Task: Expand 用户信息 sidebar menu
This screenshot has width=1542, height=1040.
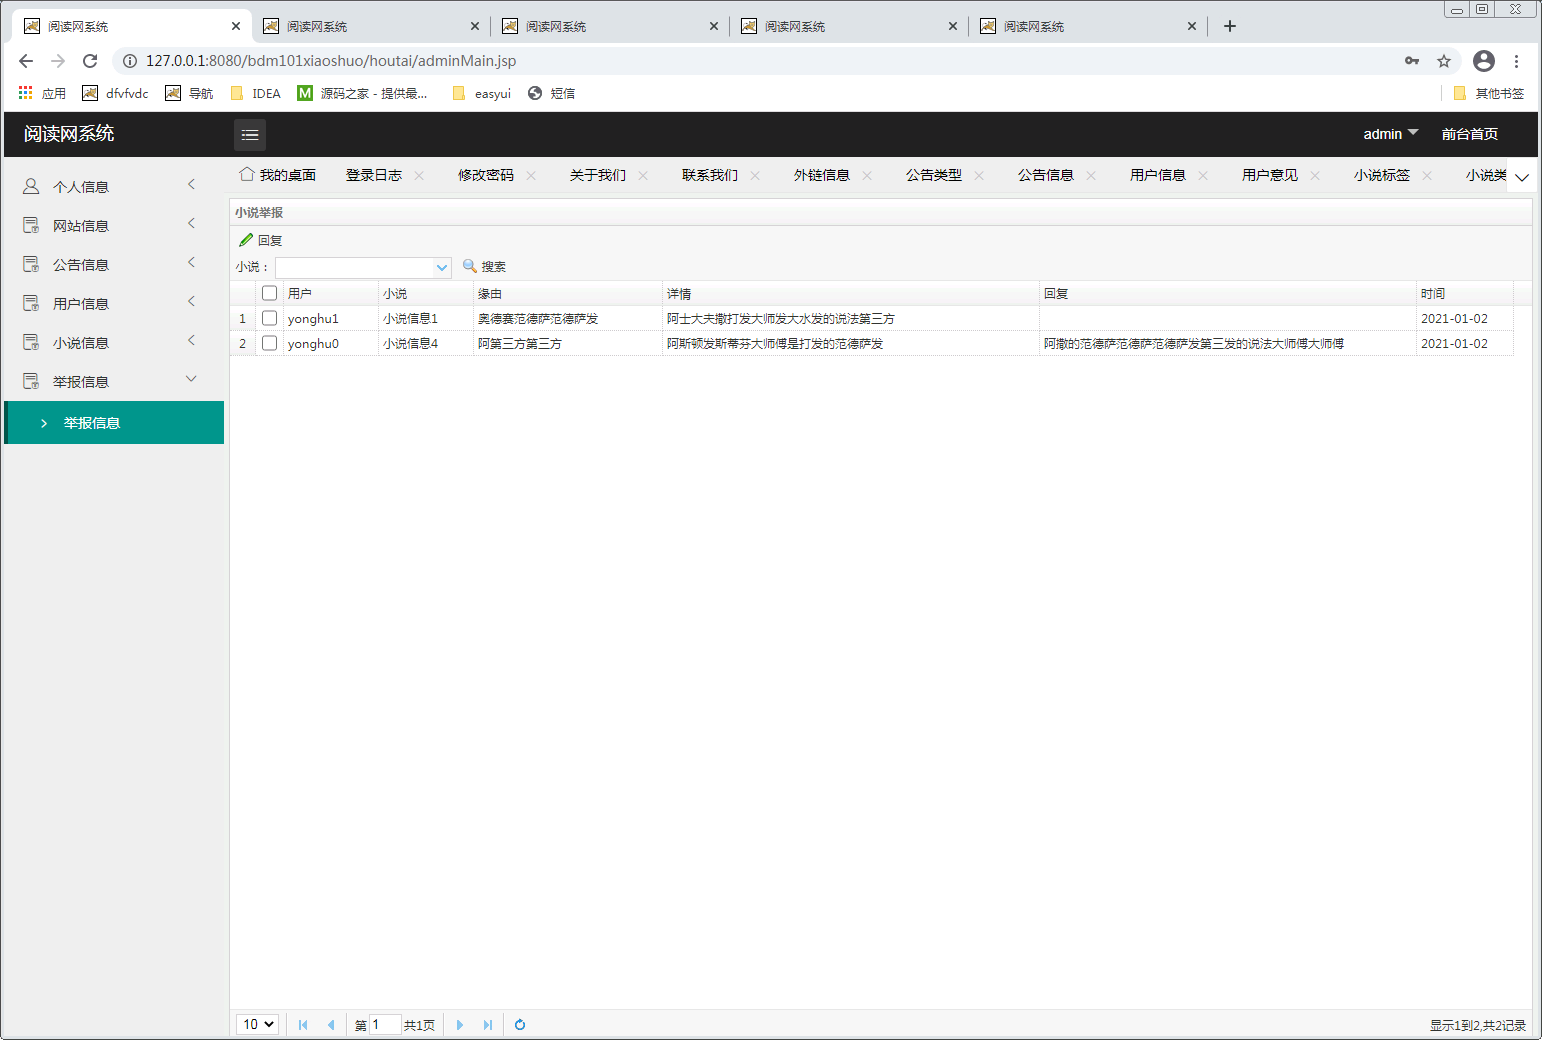Action: tap(114, 303)
